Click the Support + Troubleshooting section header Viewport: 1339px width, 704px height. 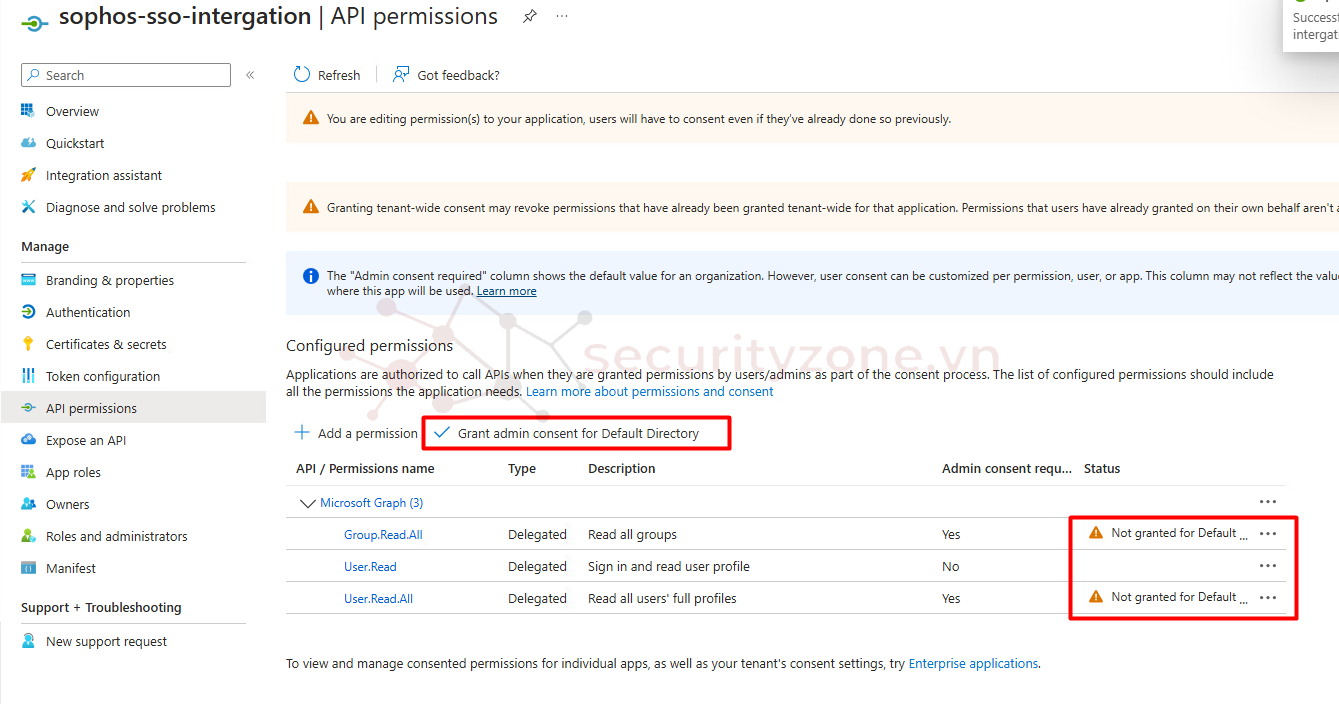point(101,608)
